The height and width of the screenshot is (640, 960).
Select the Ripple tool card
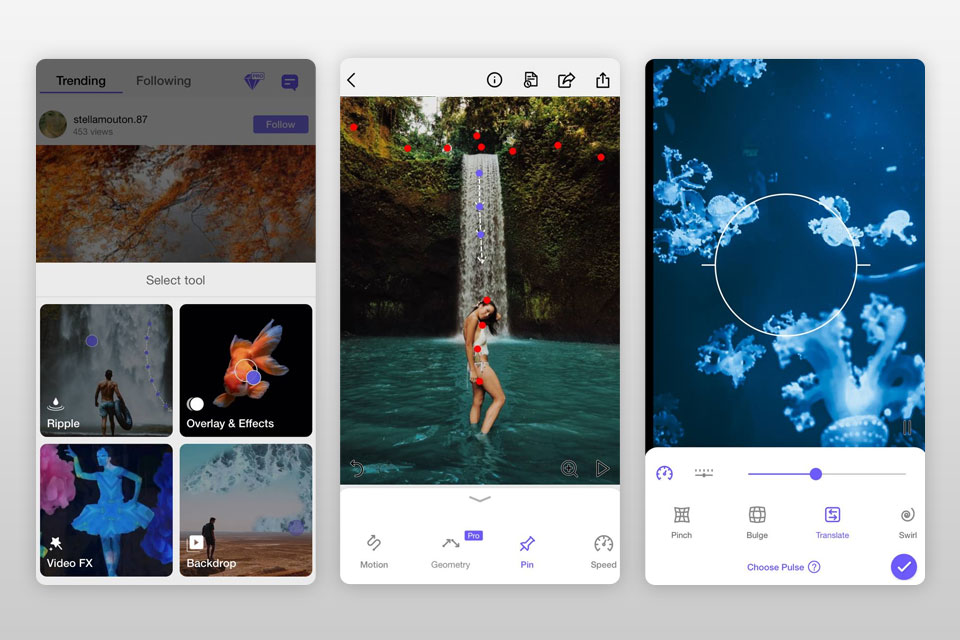(107, 370)
